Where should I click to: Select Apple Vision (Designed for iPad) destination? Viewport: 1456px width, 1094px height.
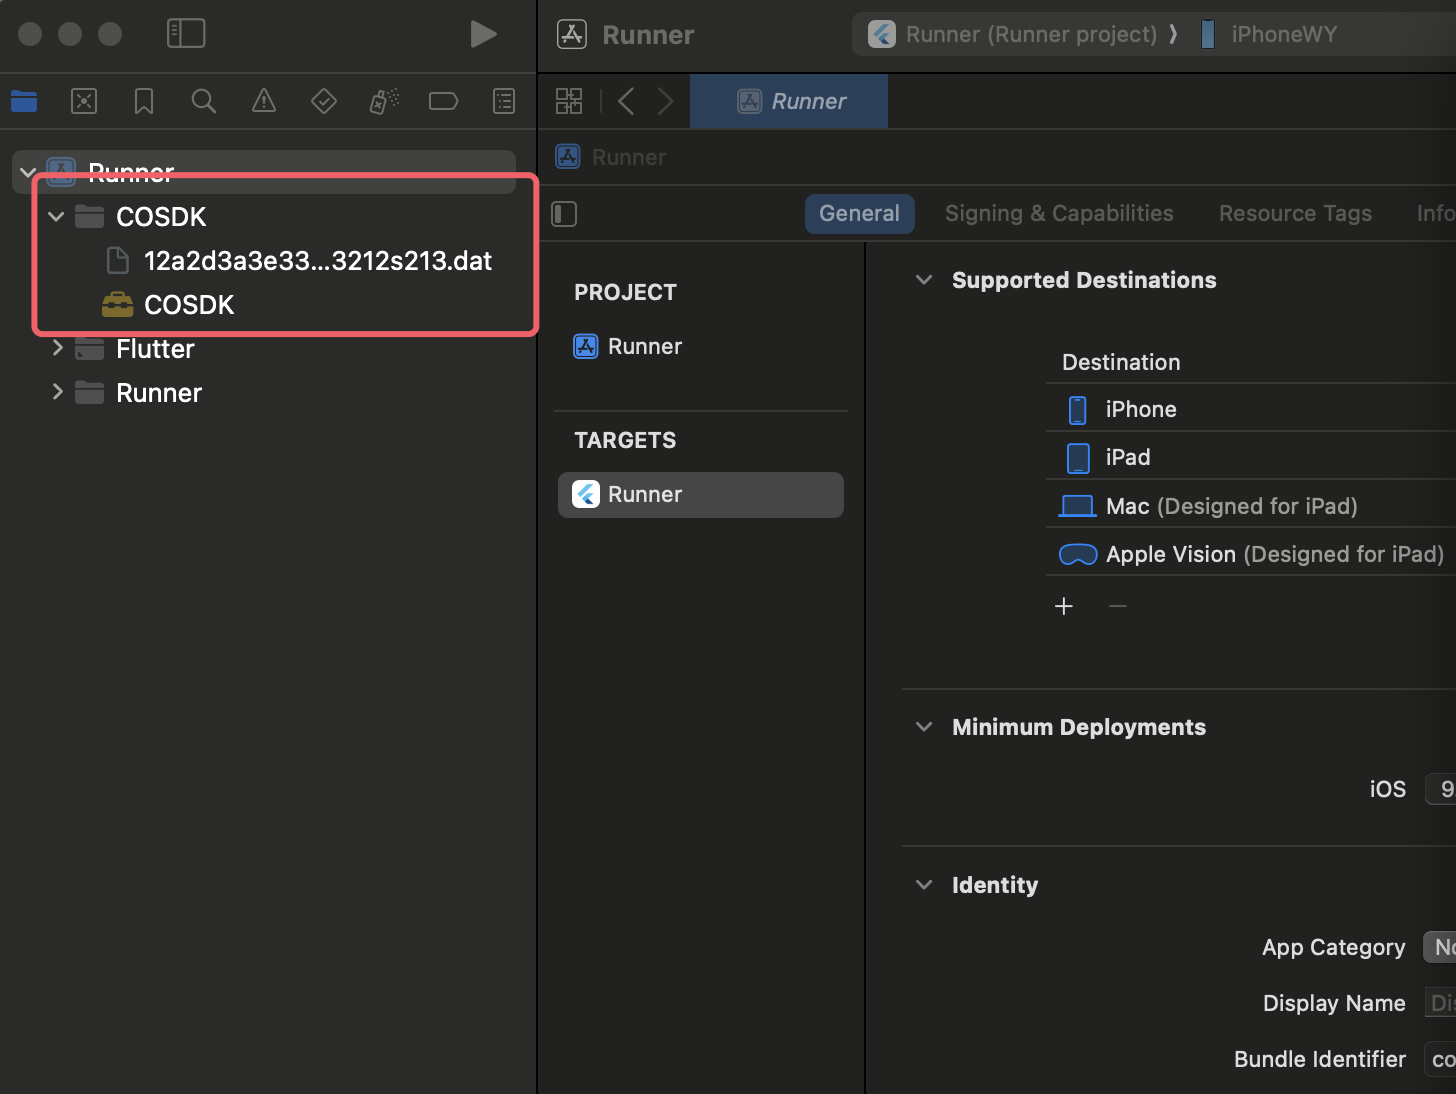pyautogui.click(x=1251, y=554)
